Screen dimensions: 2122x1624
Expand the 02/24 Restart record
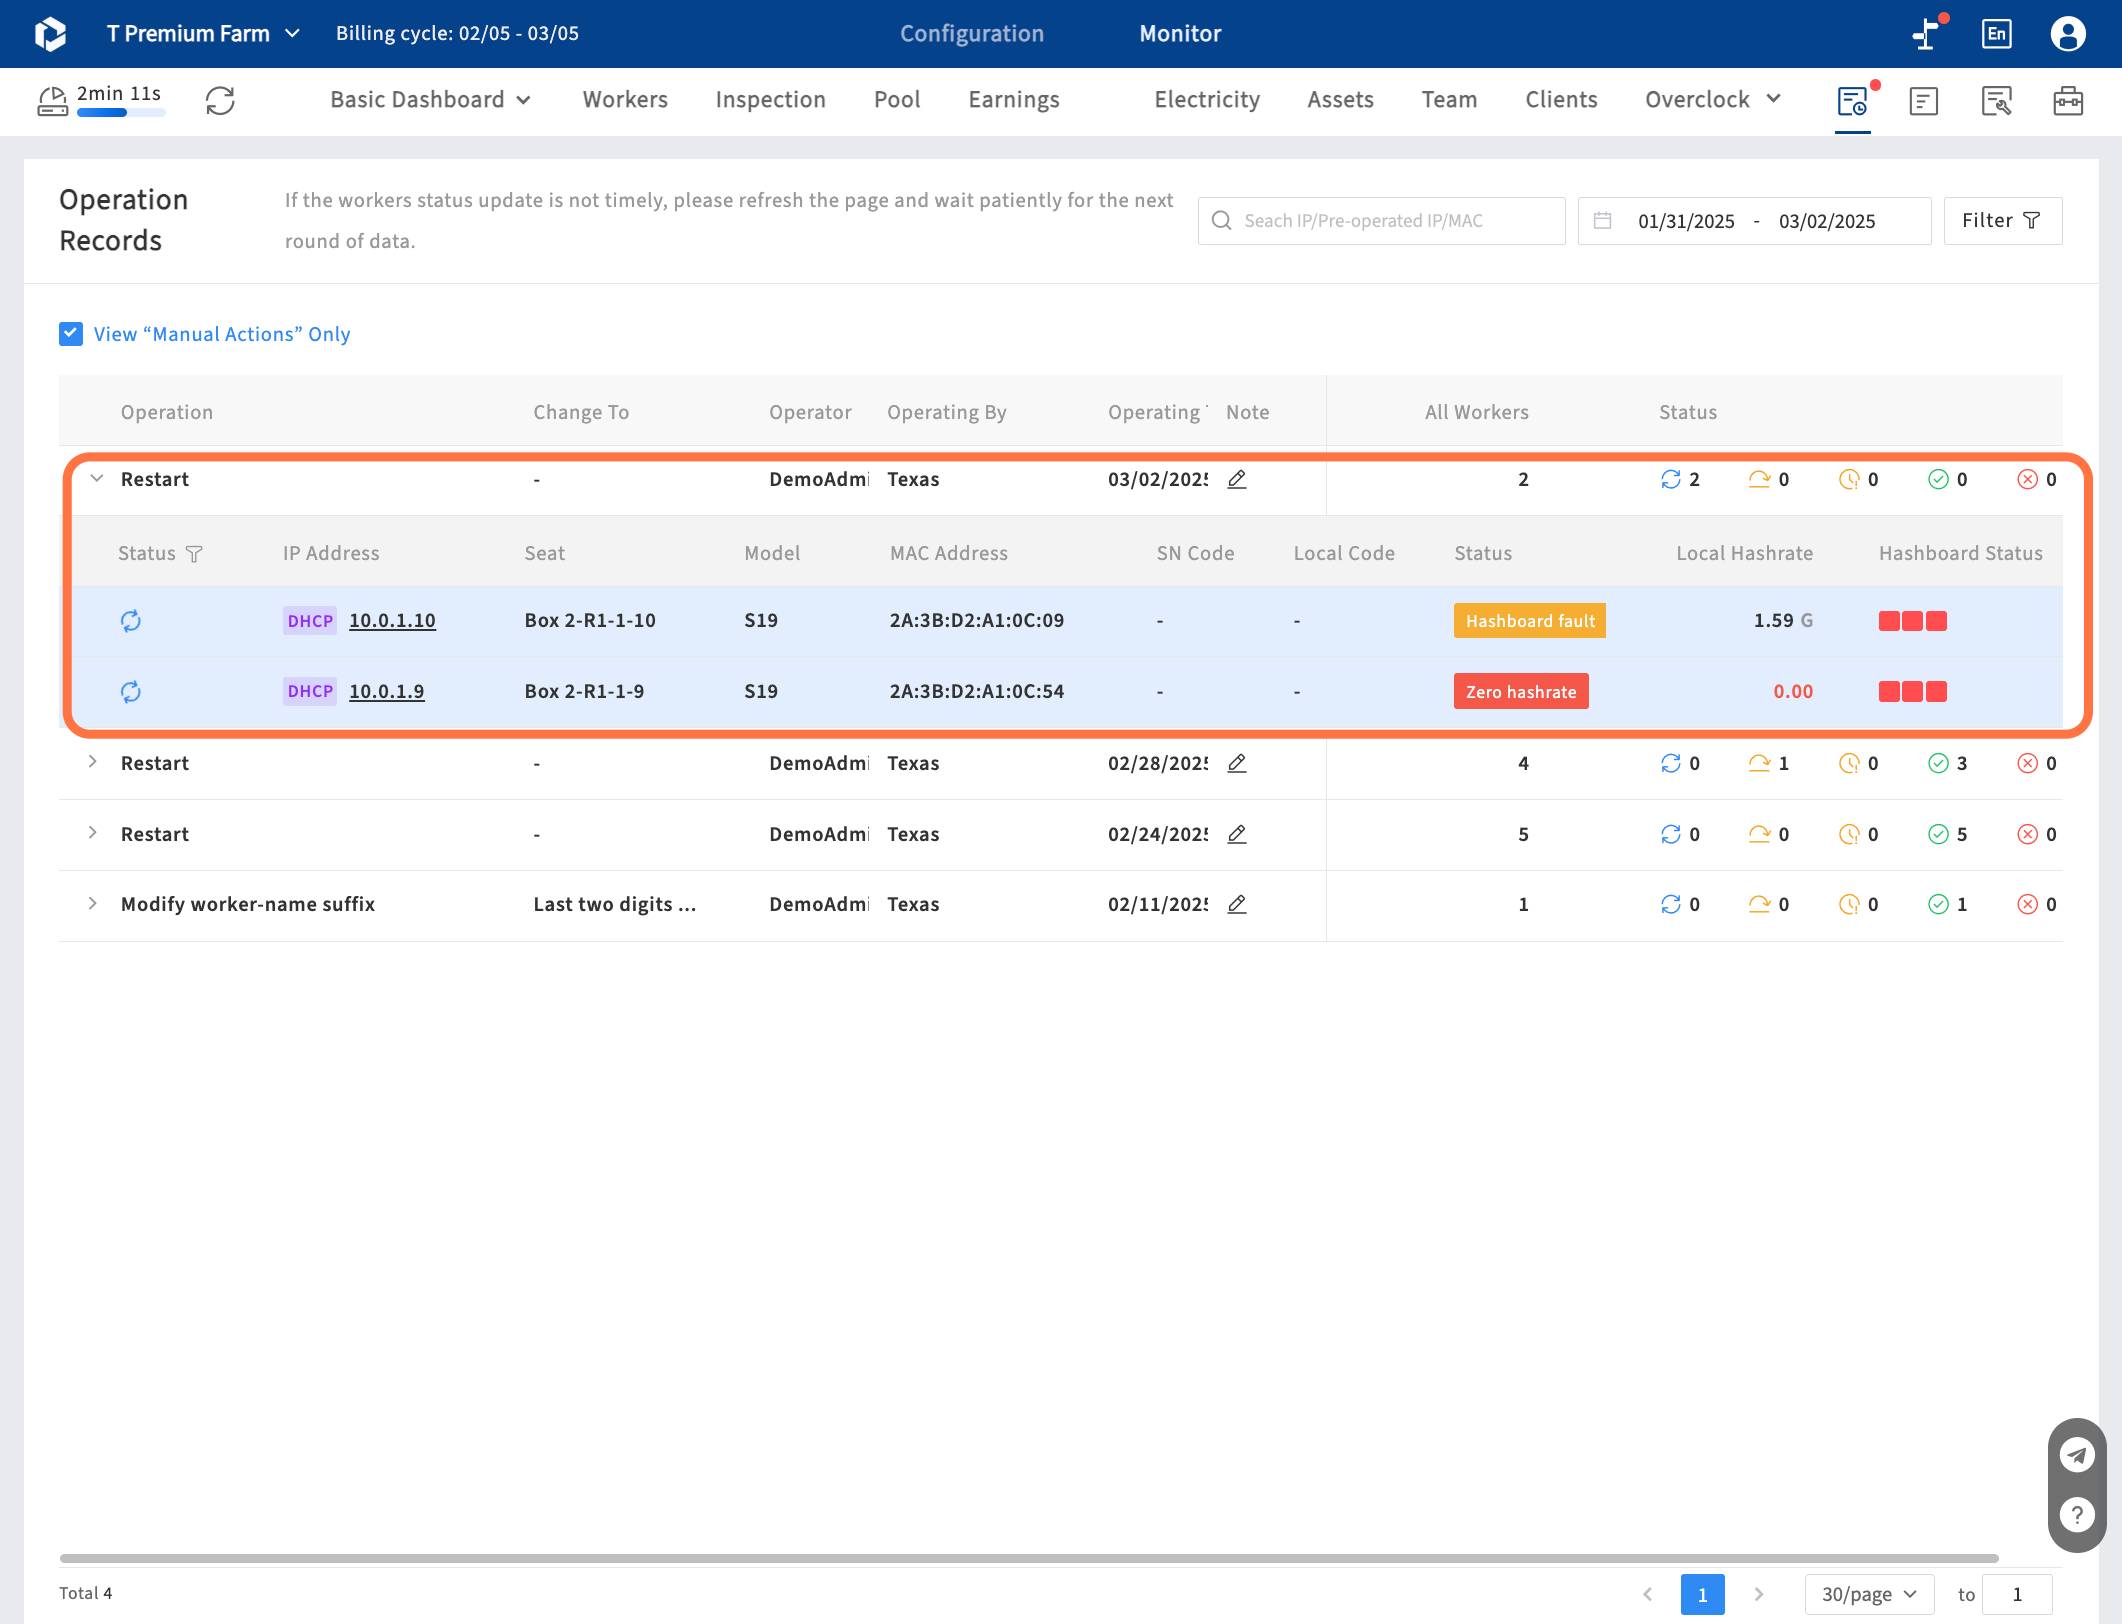pos(93,834)
